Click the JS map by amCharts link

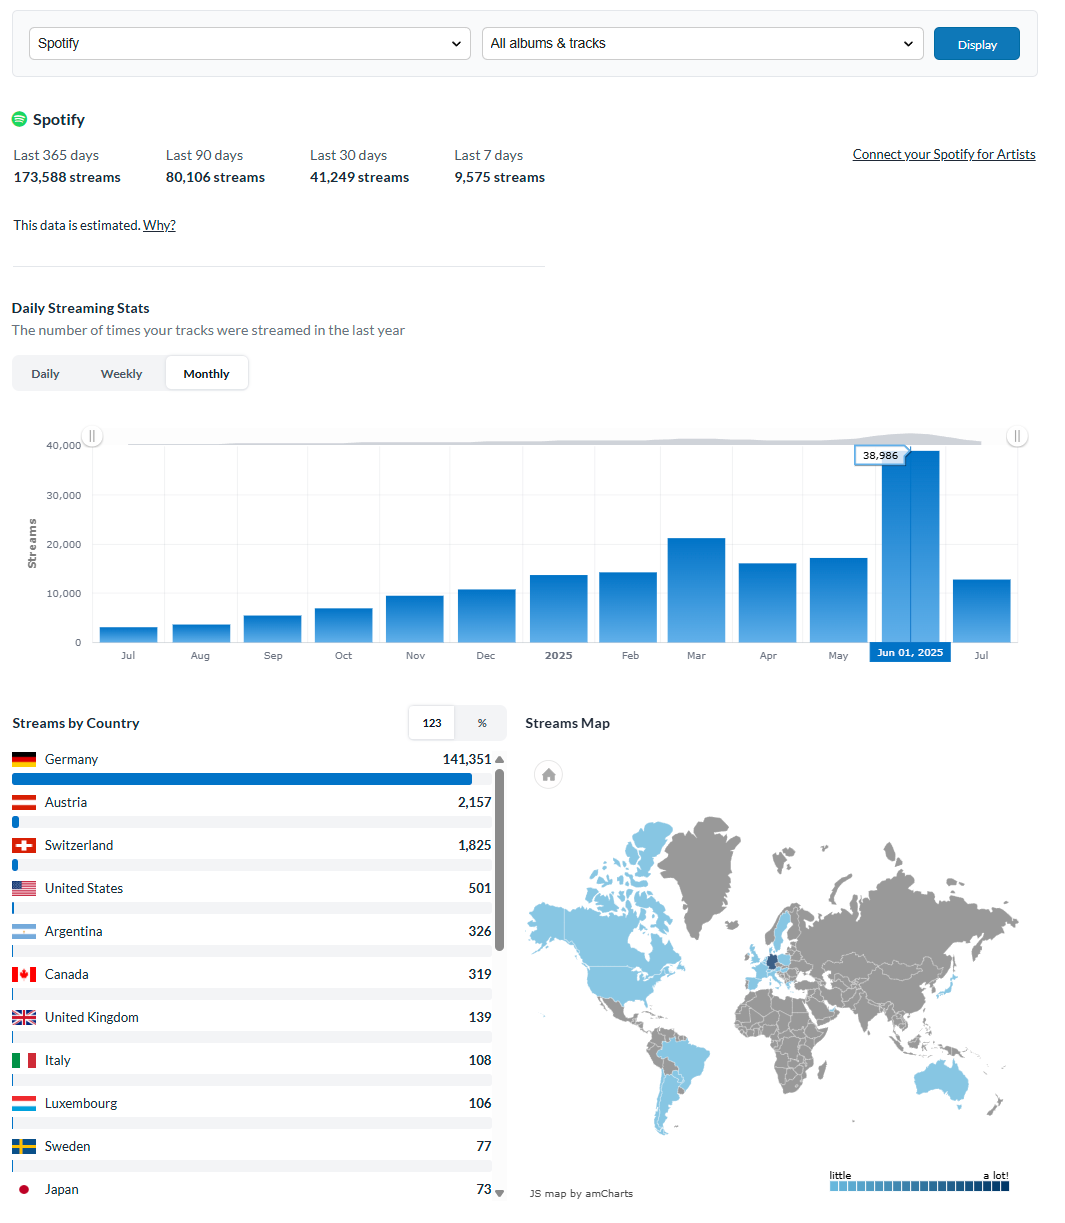(x=581, y=1193)
